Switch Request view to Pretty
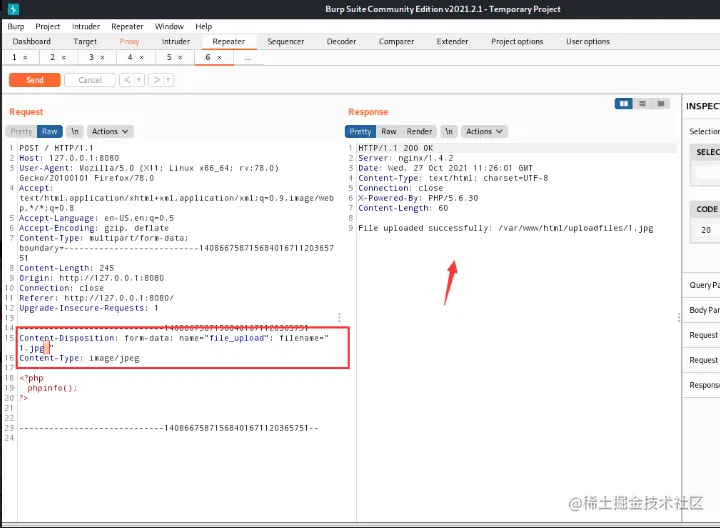The height and width of the screenshot is (528, 720). click(22, 131)
